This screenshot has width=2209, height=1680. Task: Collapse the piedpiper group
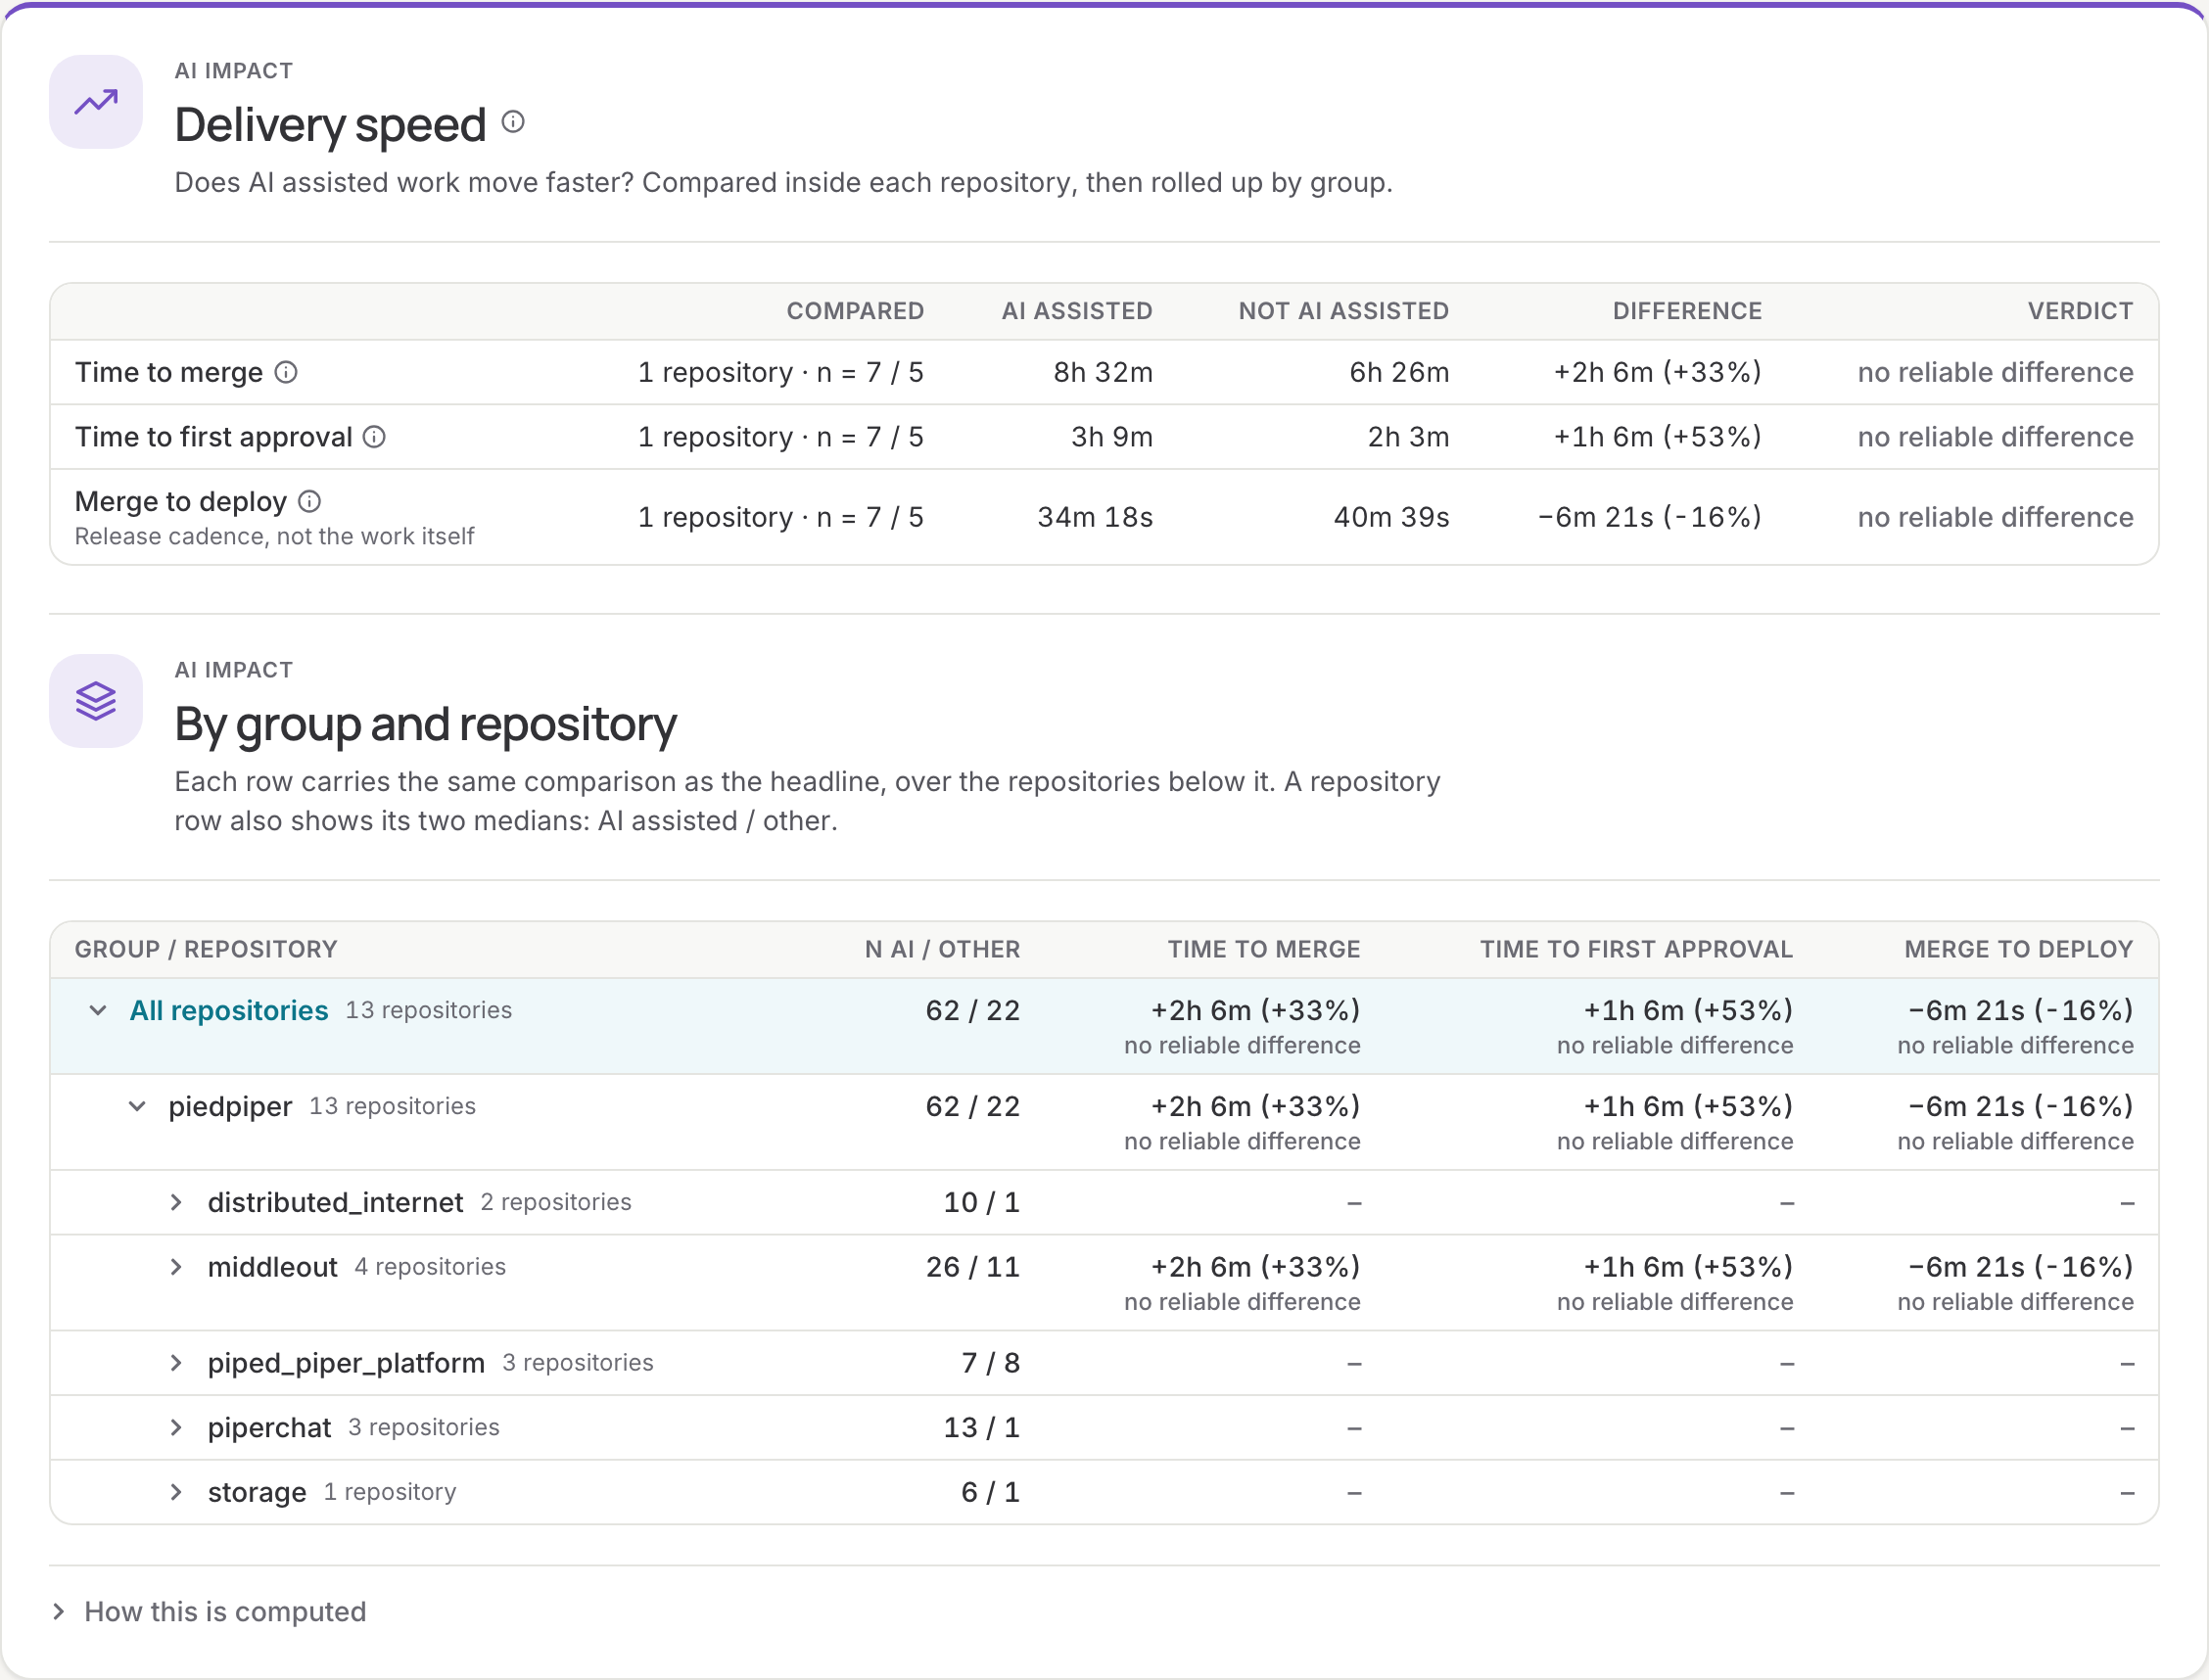tap(137, 1106)
